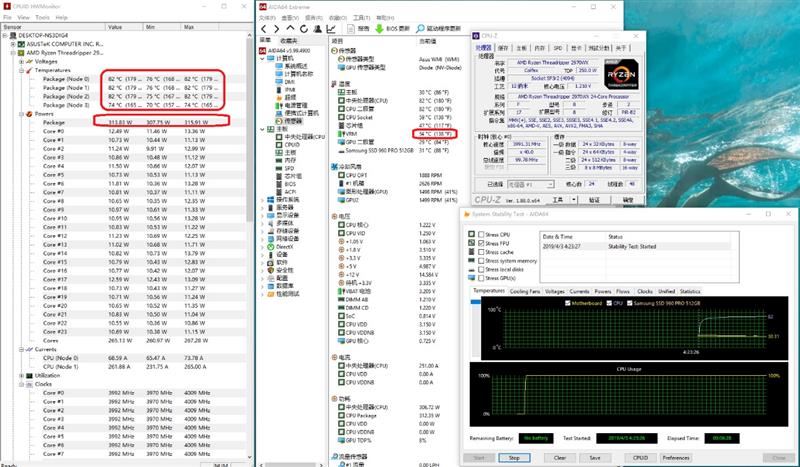Image resolution: width=800 pixels, height=467 pixels.
Task: Select ACPI in the AIDA64 tree
Action: (290, 191)
